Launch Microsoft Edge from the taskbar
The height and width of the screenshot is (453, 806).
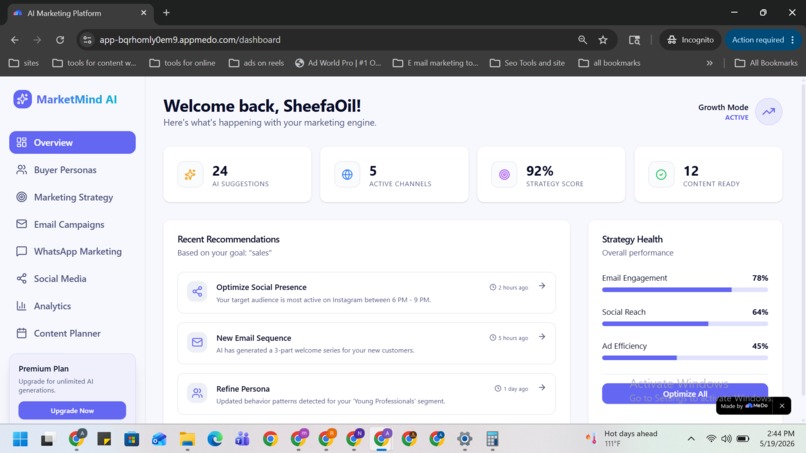[x=215, y=439]
